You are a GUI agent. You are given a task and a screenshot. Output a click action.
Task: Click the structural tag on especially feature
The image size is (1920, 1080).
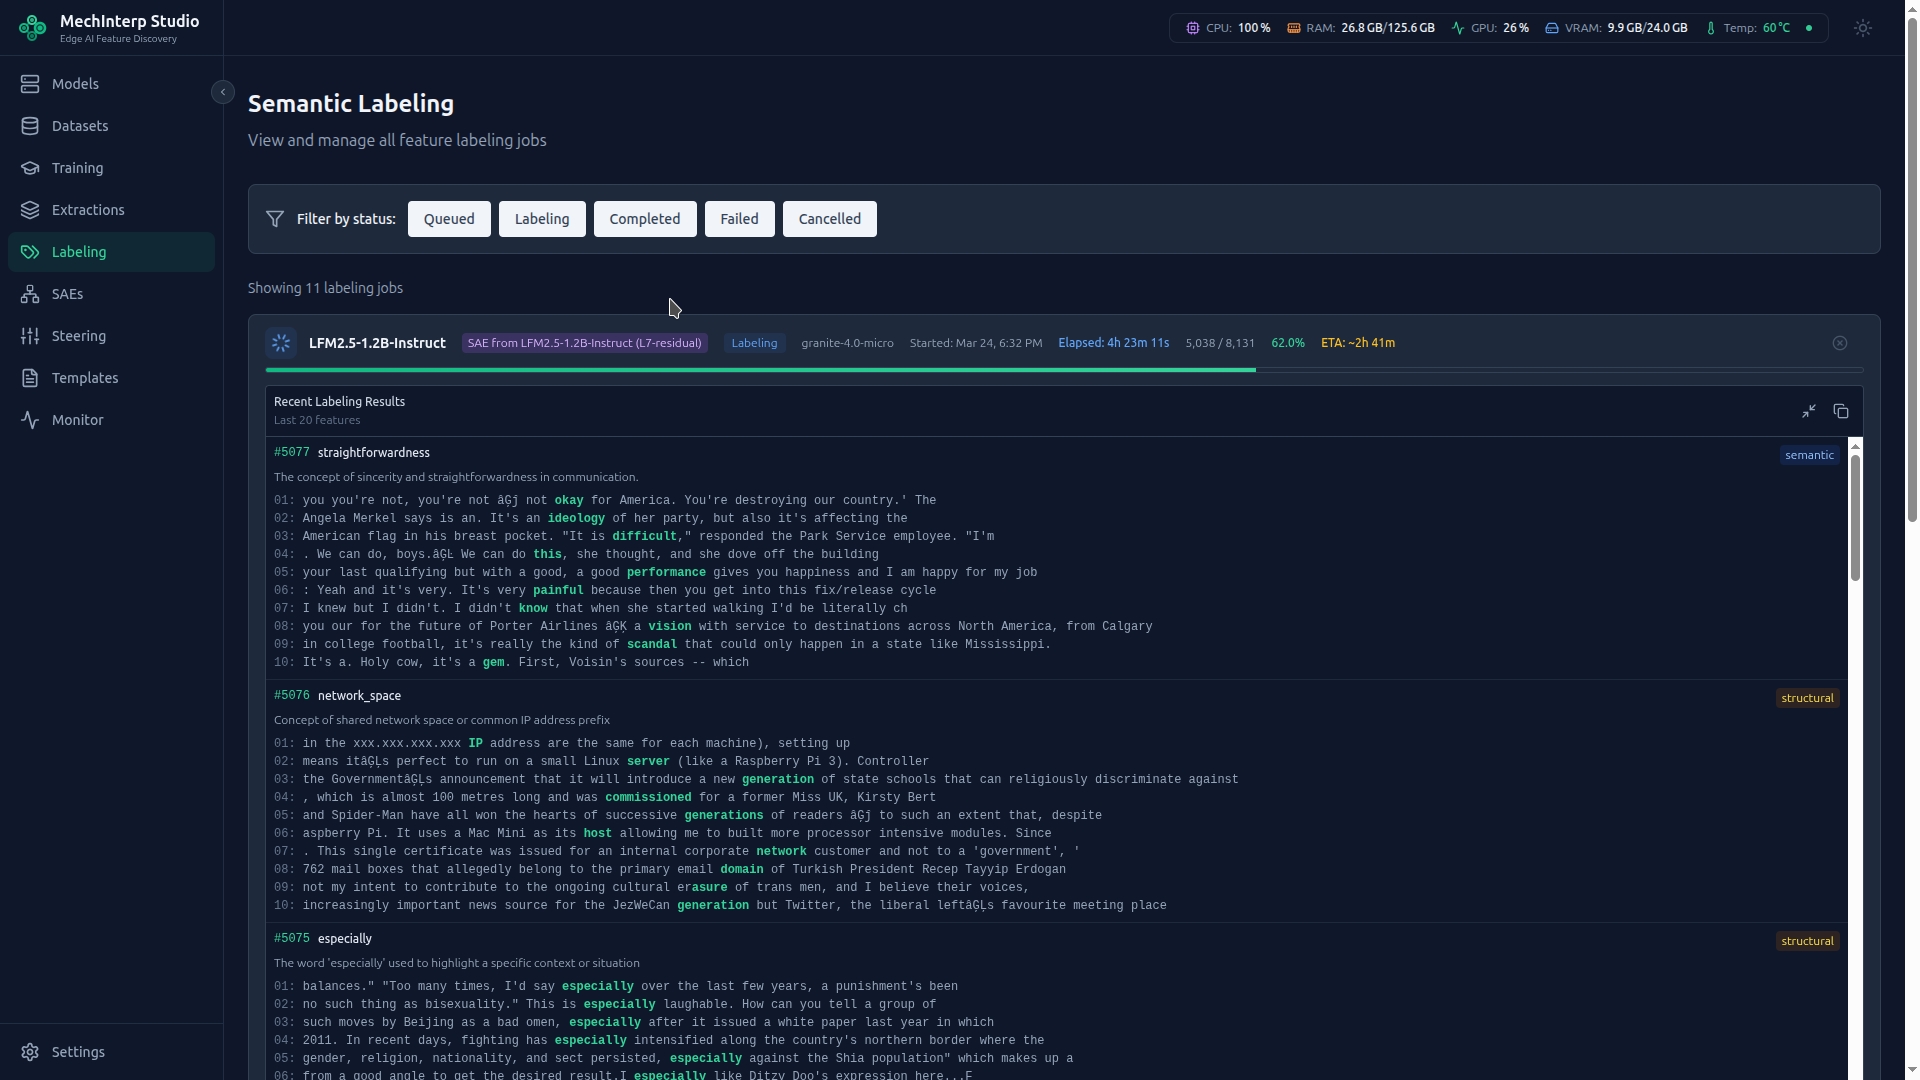click(1807, 941)
